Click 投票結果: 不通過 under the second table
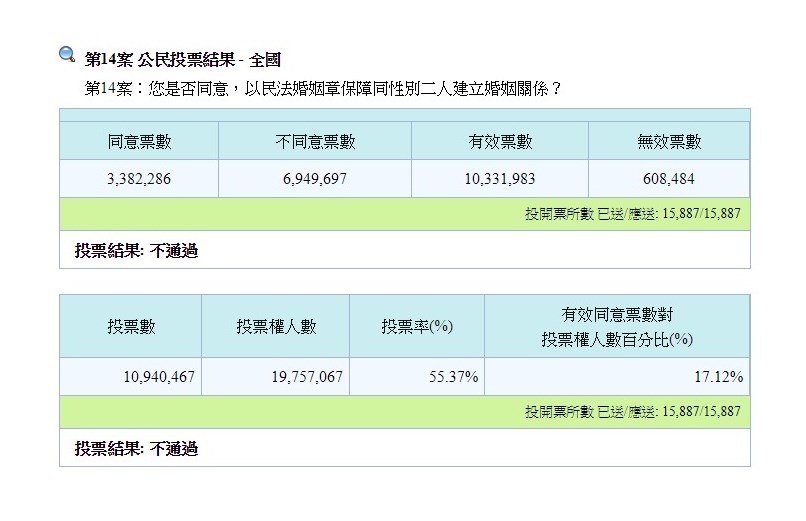806x521 pixels. (136, 449)
